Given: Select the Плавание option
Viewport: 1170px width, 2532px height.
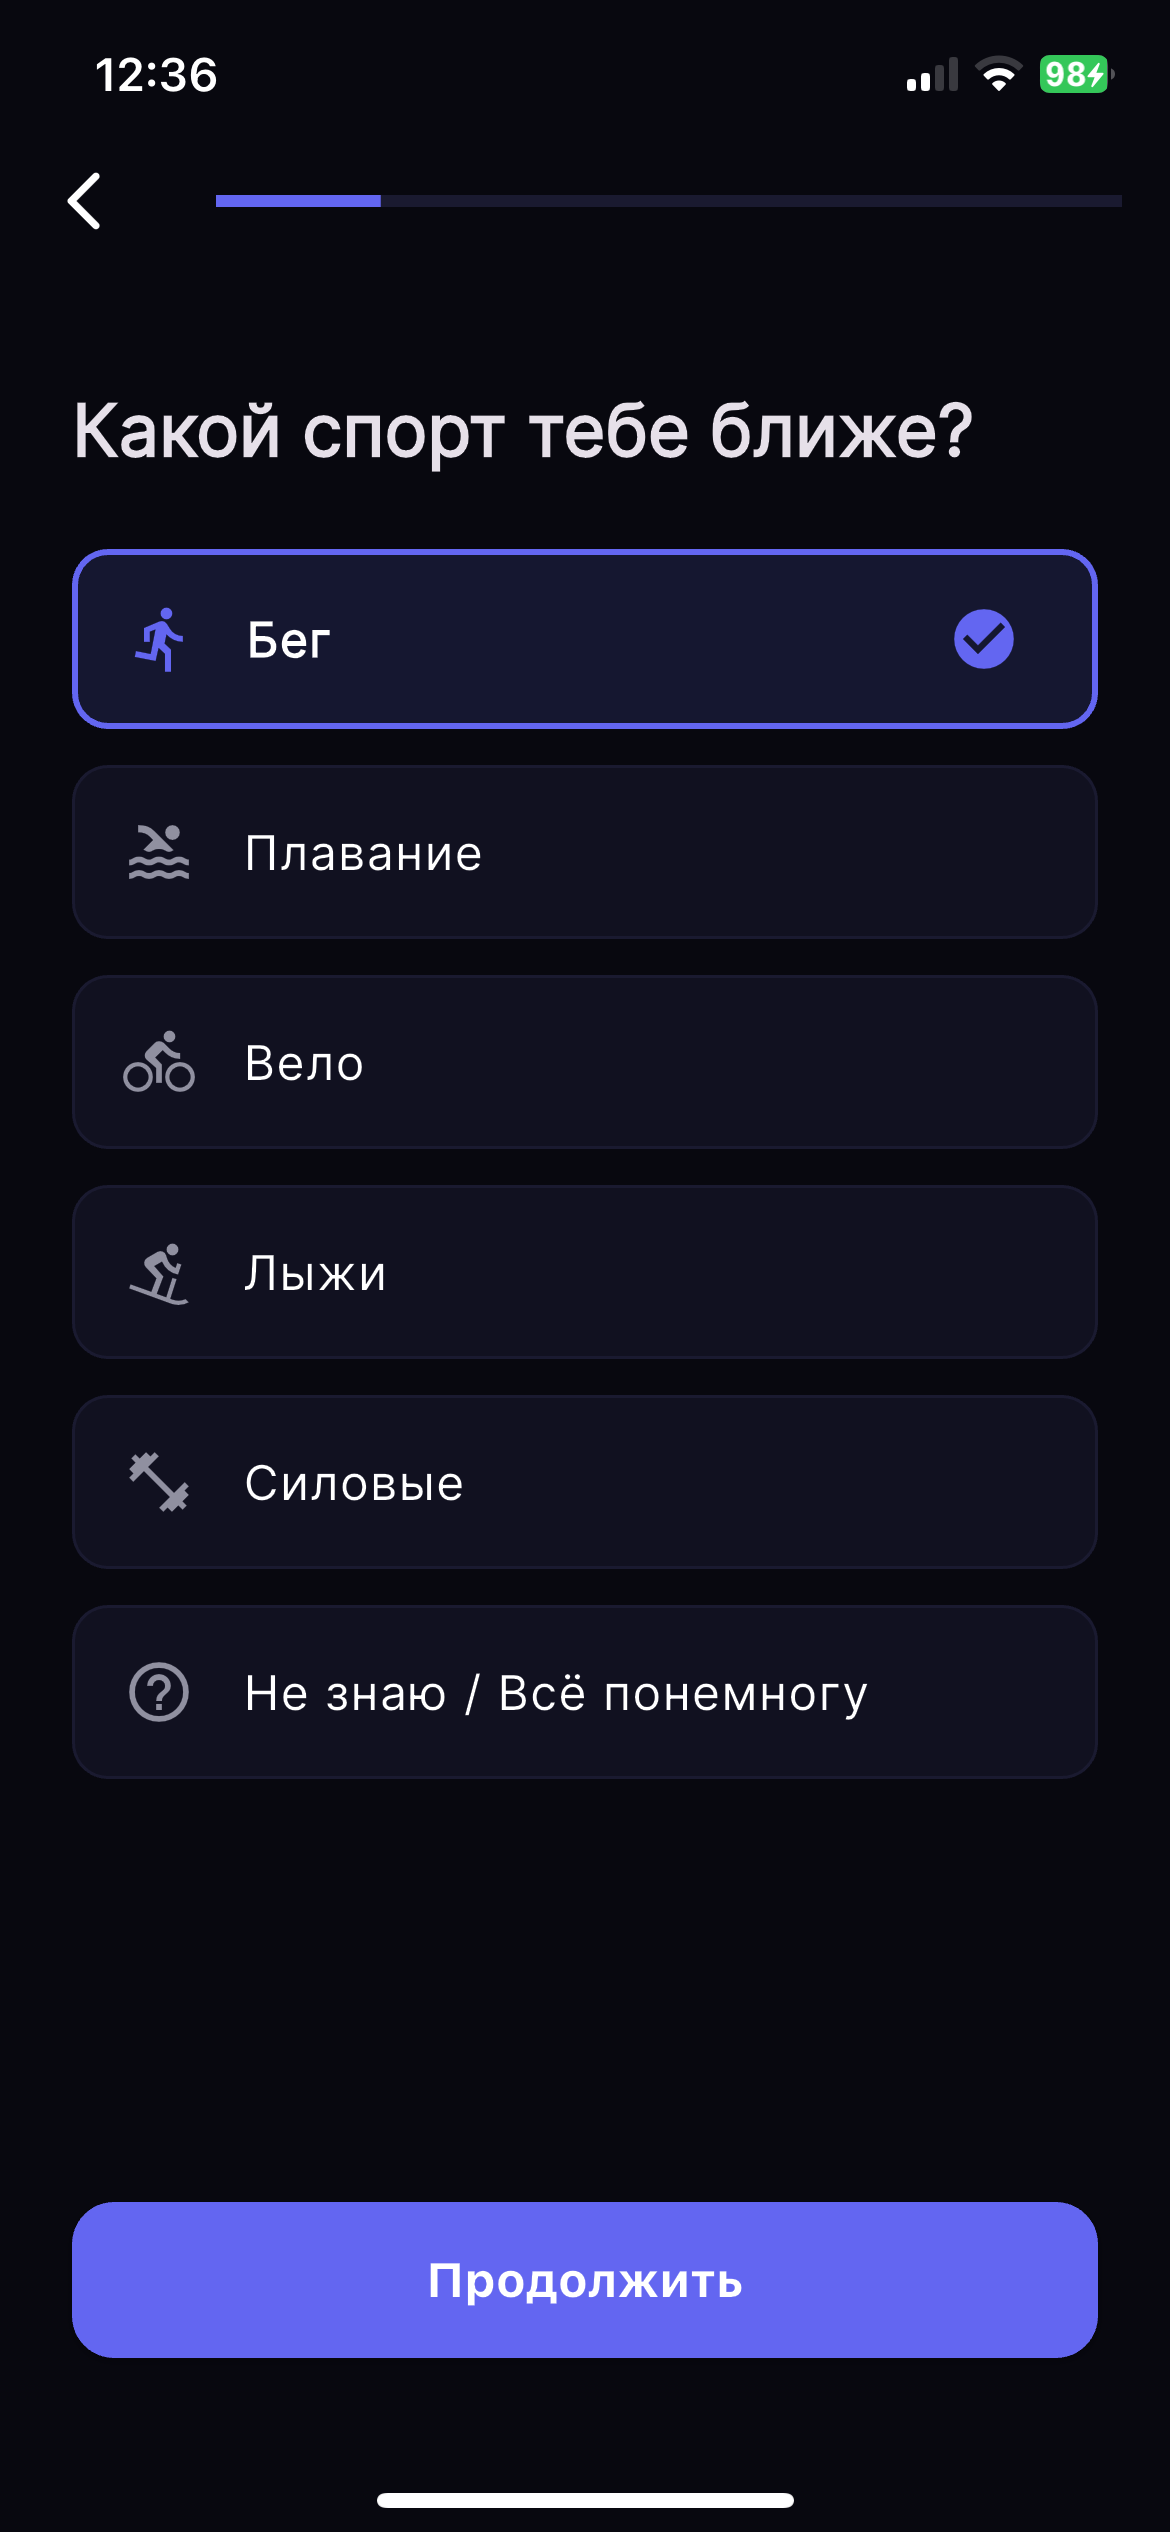Looking at the screenshot, I should [x=585, y=852].
